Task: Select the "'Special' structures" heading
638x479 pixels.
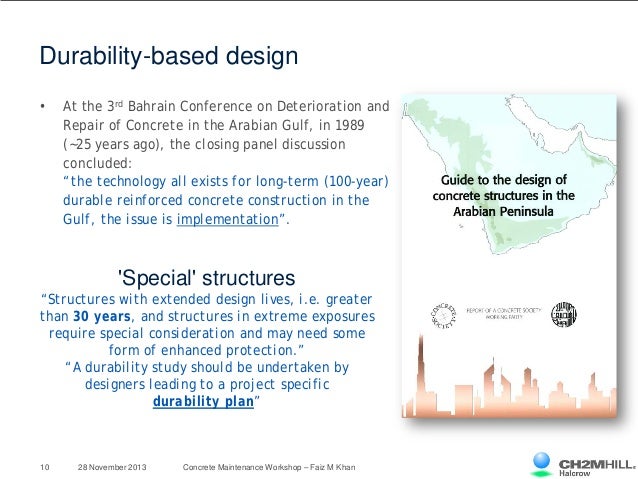Action: click(206, 278)
